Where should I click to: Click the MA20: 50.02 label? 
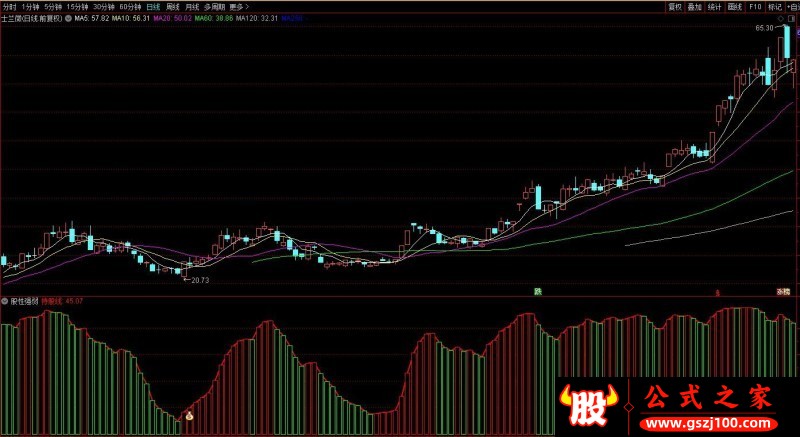point(172,18)
